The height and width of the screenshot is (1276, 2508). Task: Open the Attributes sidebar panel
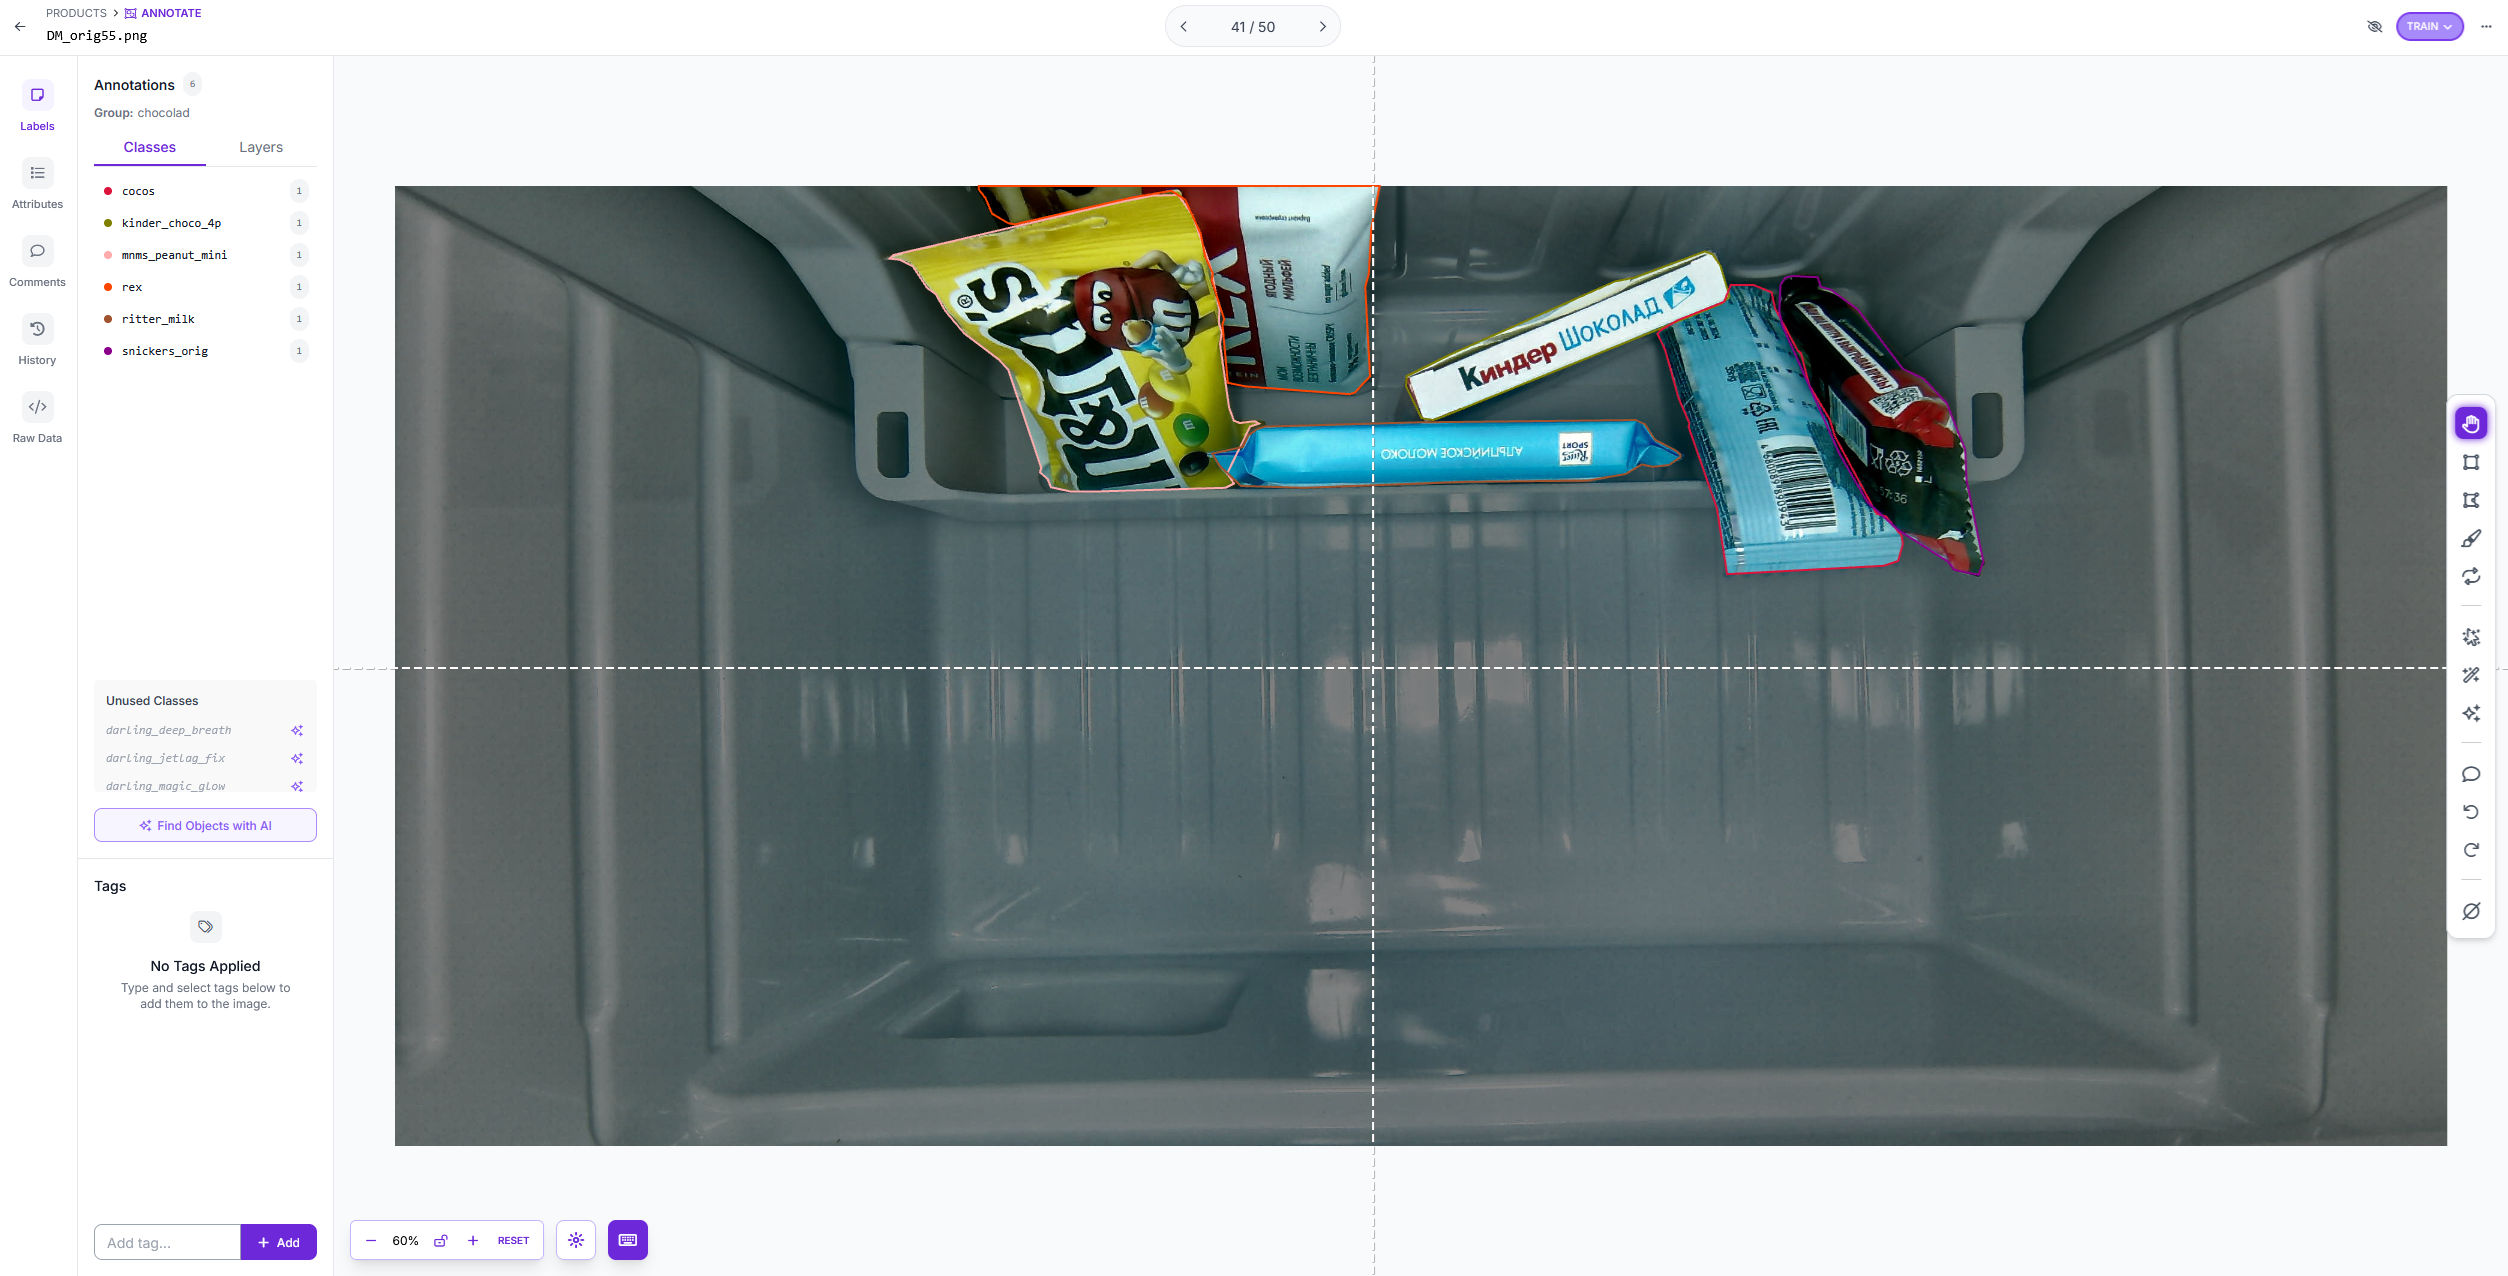pos(37,184)
